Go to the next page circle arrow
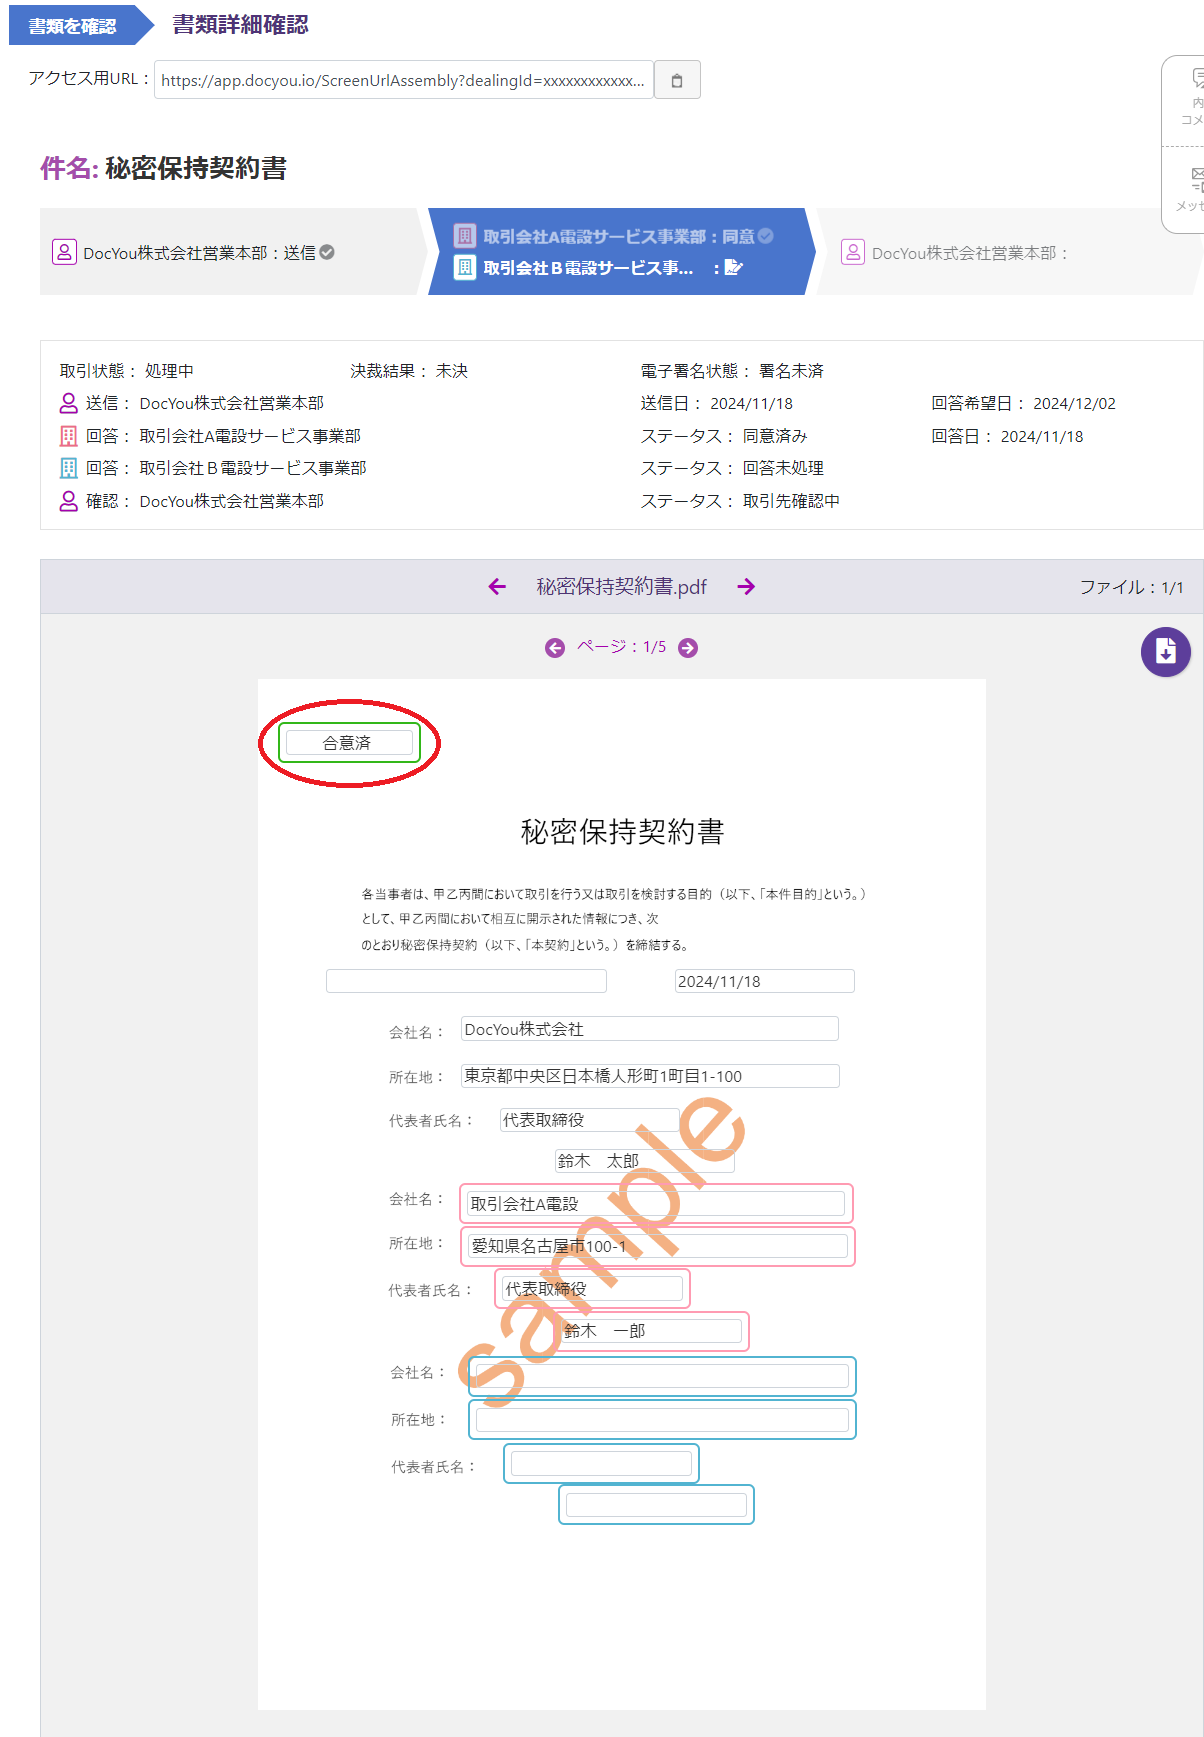 688,648
